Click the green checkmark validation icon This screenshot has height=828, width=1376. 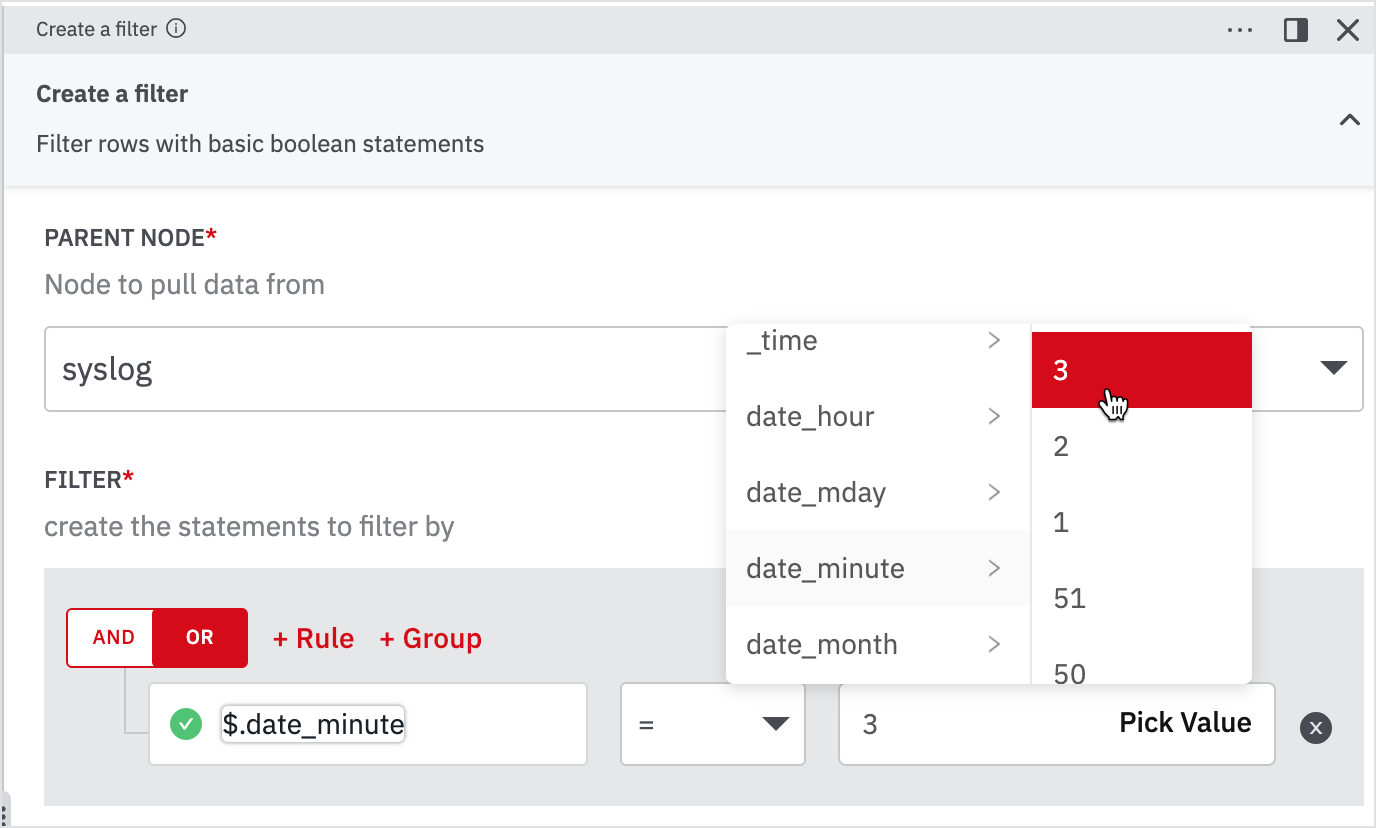185,724
